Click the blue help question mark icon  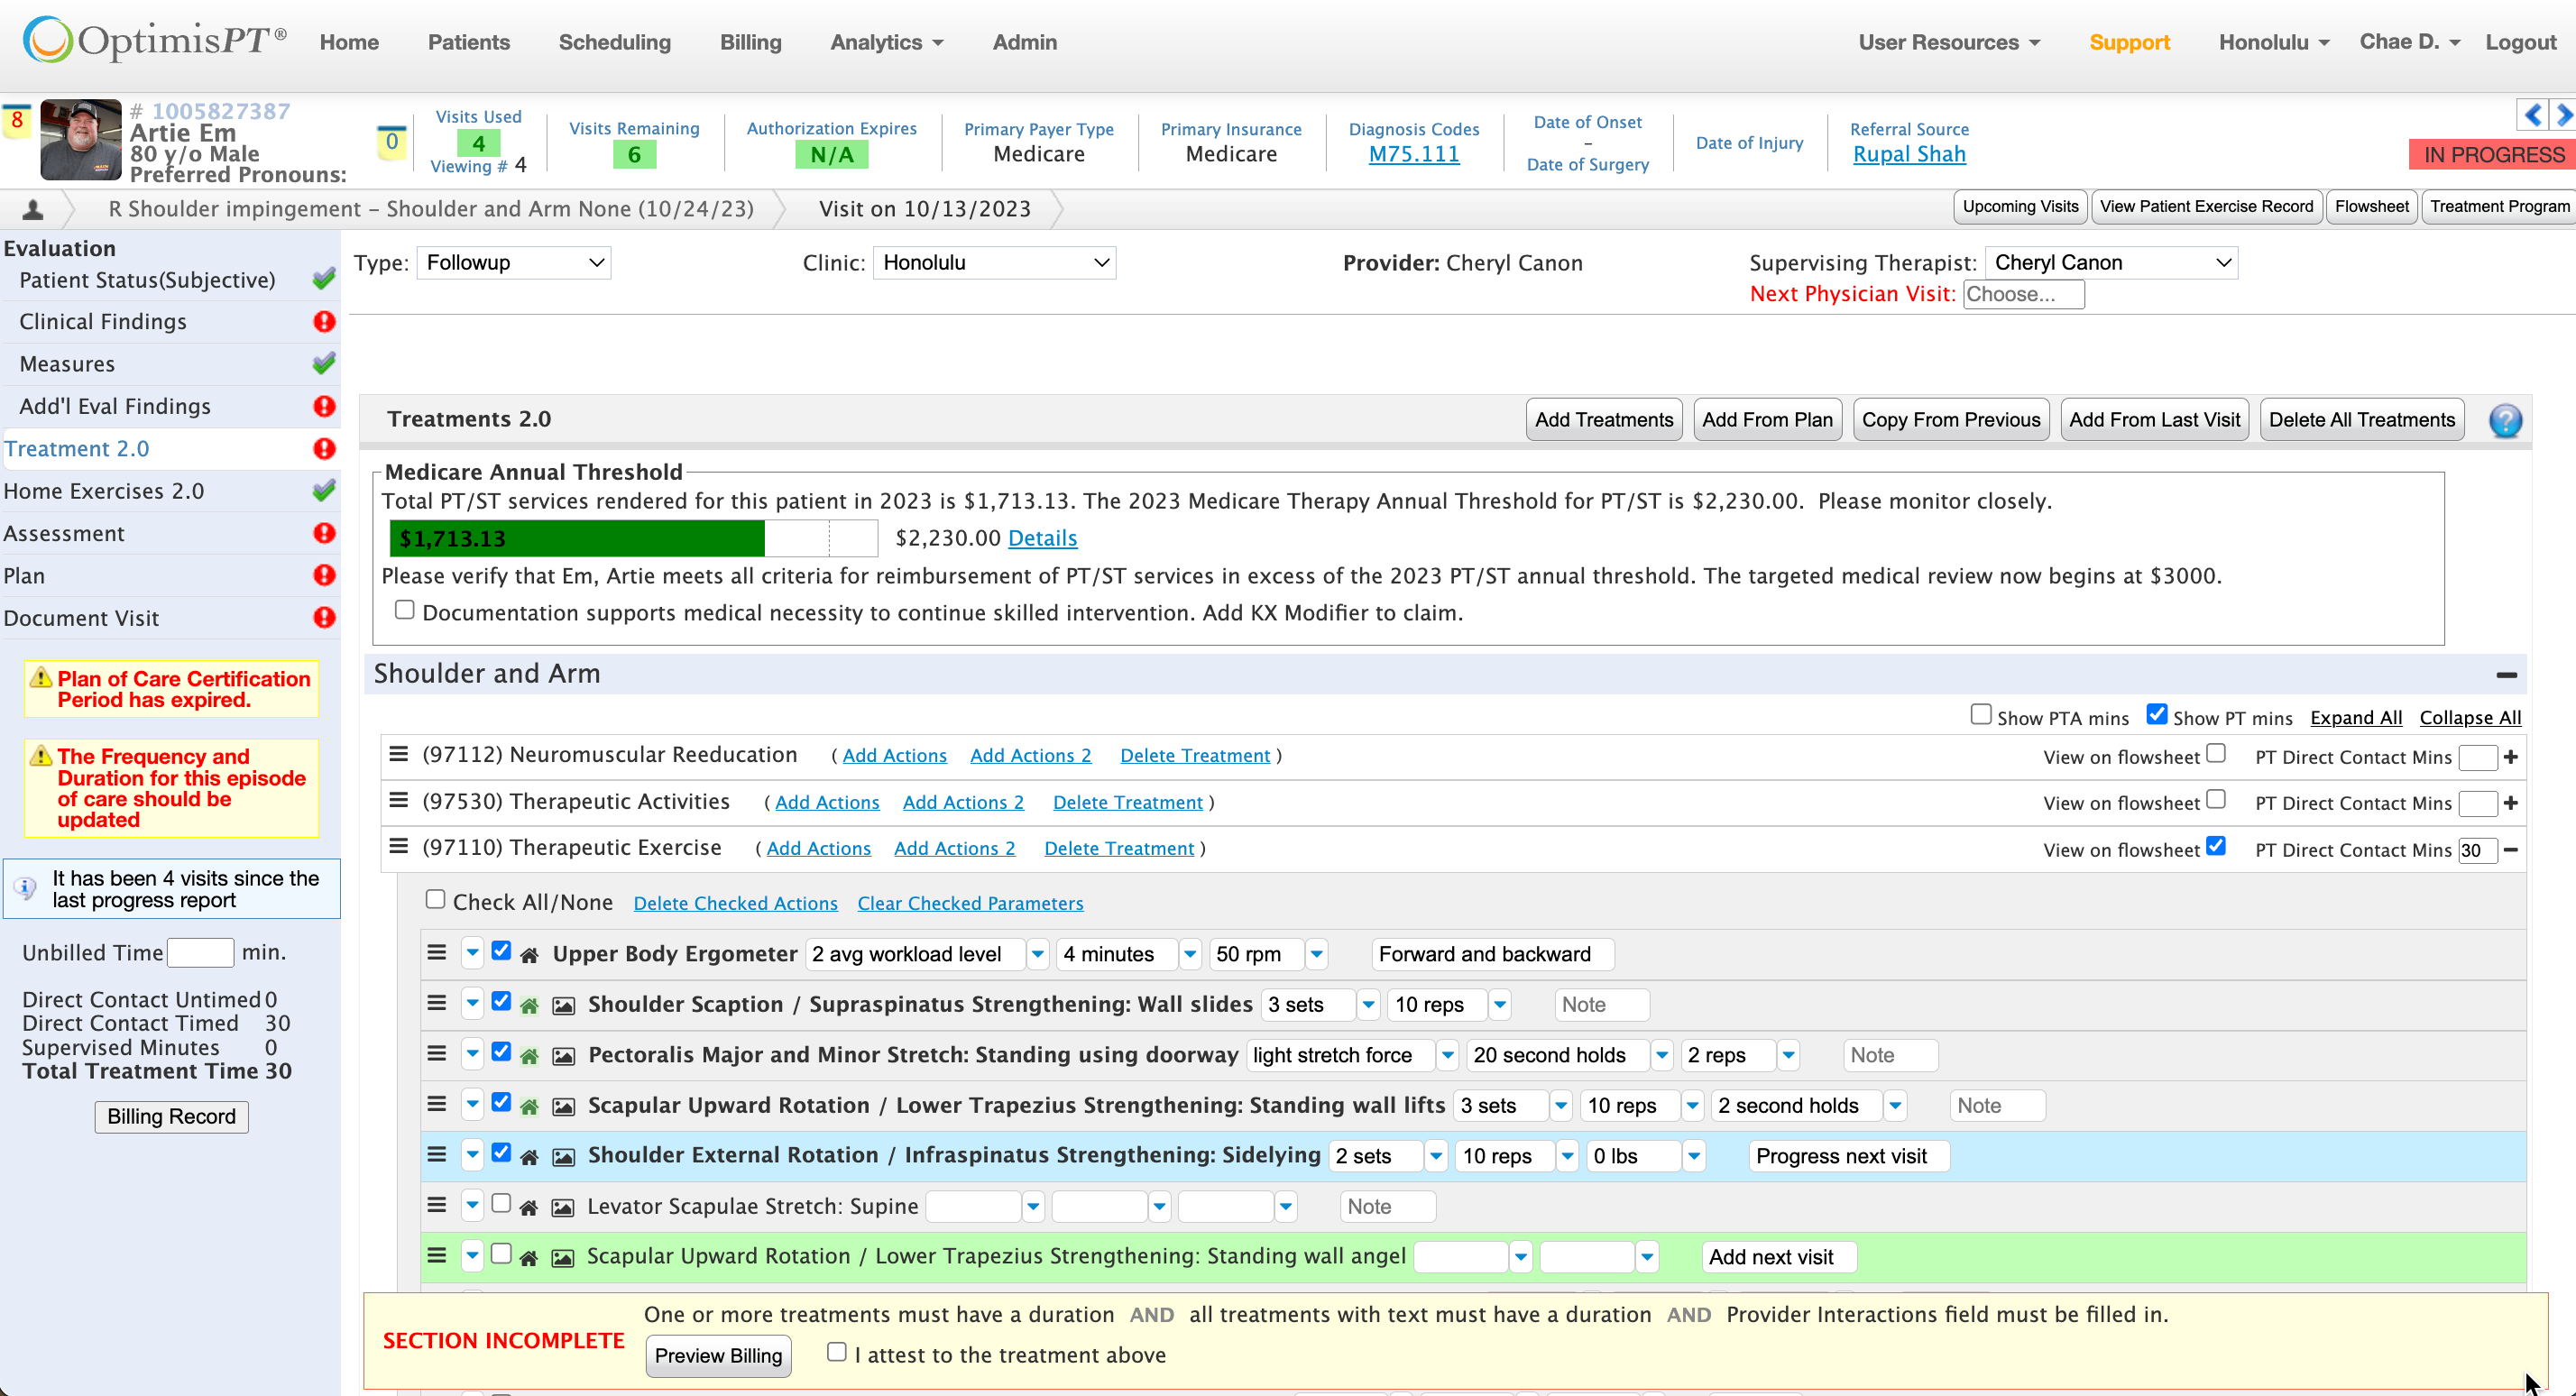(x=2504, y=420)
